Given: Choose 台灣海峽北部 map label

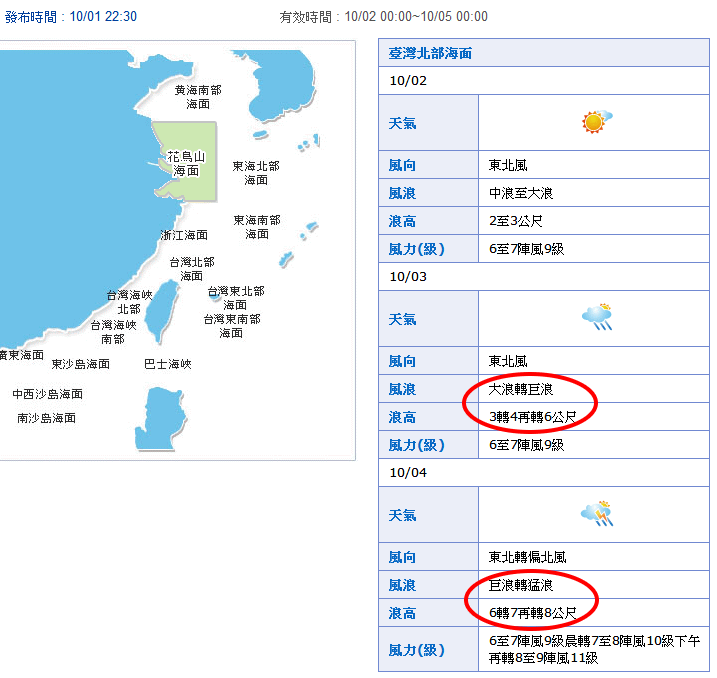Looking at the screenshot, I should coord(129,302).
